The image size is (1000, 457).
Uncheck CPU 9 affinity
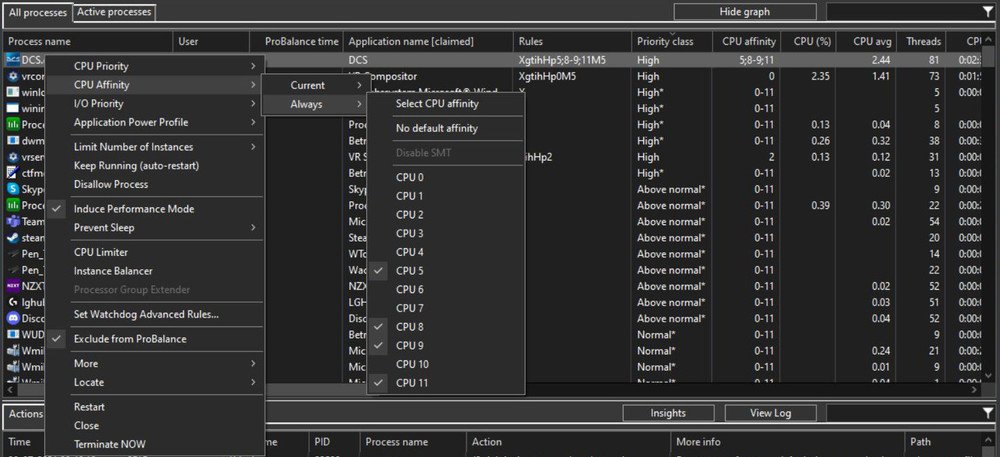coord(445,345)
